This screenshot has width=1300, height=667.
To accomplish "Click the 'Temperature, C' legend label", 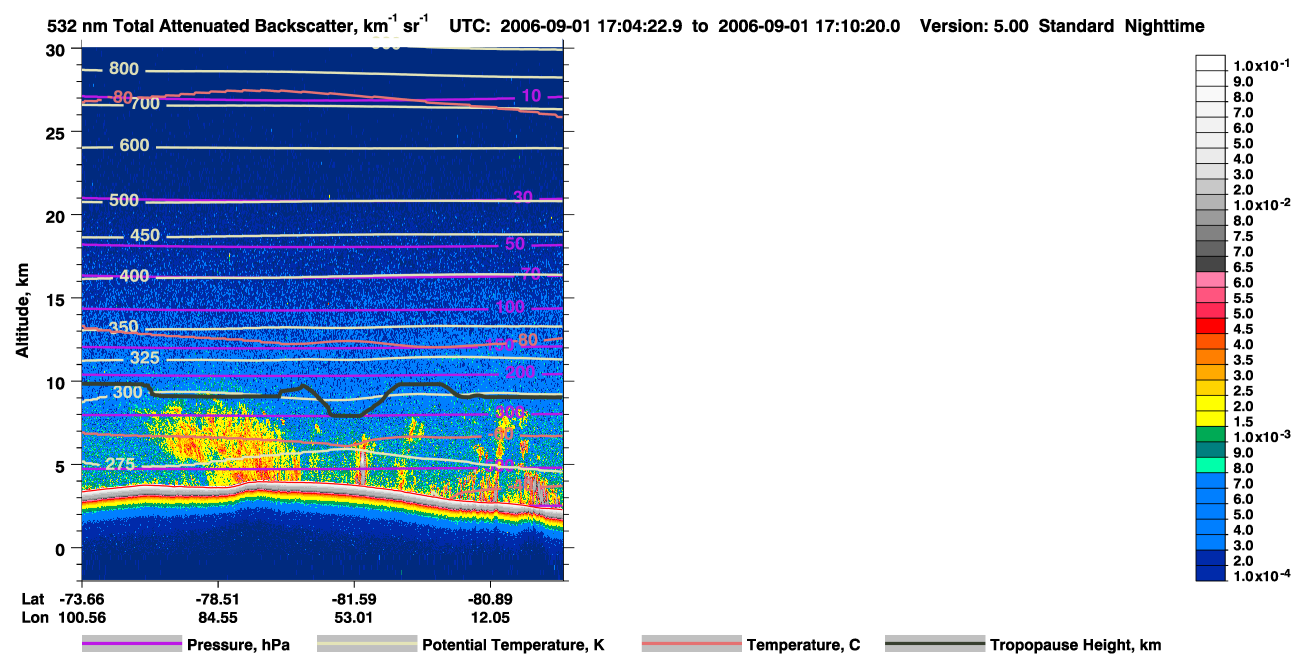I will (x=803, y=645).
